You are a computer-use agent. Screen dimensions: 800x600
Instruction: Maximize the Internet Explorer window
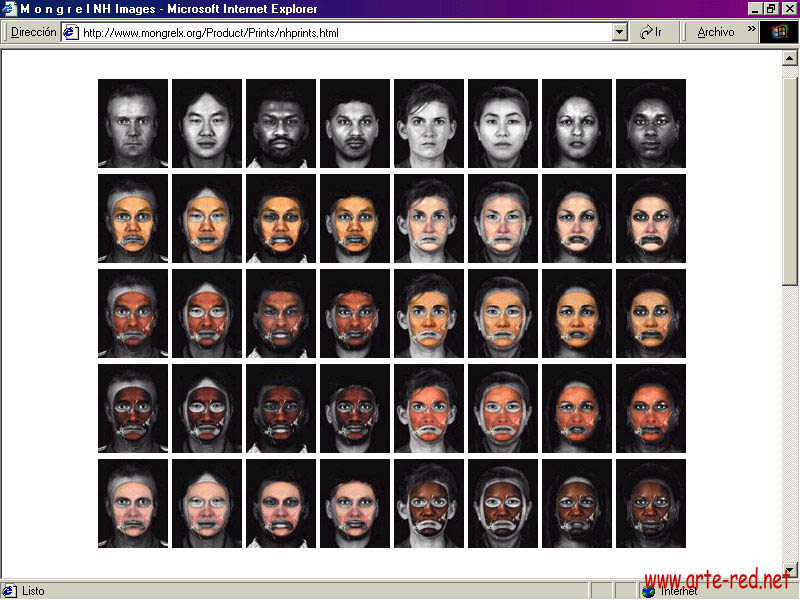pos(771,9)
